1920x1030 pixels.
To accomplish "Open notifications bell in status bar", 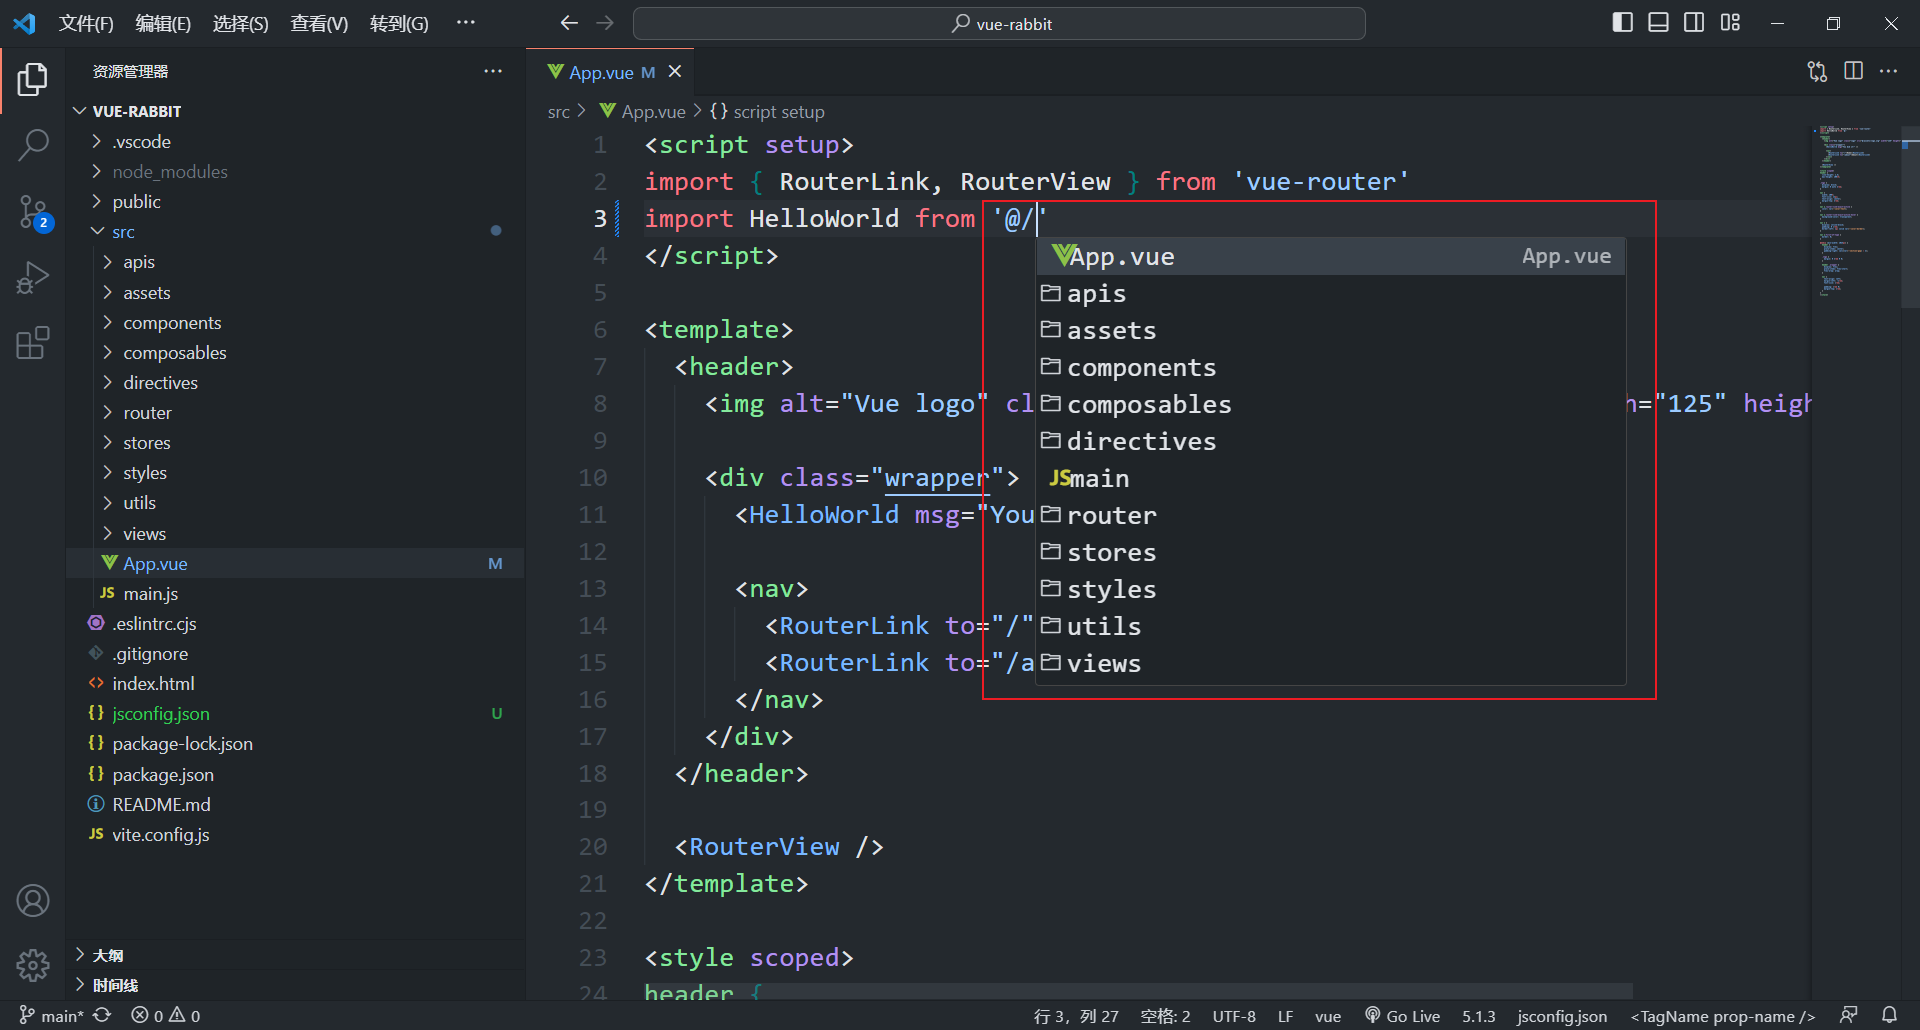I will 1889,1016.
